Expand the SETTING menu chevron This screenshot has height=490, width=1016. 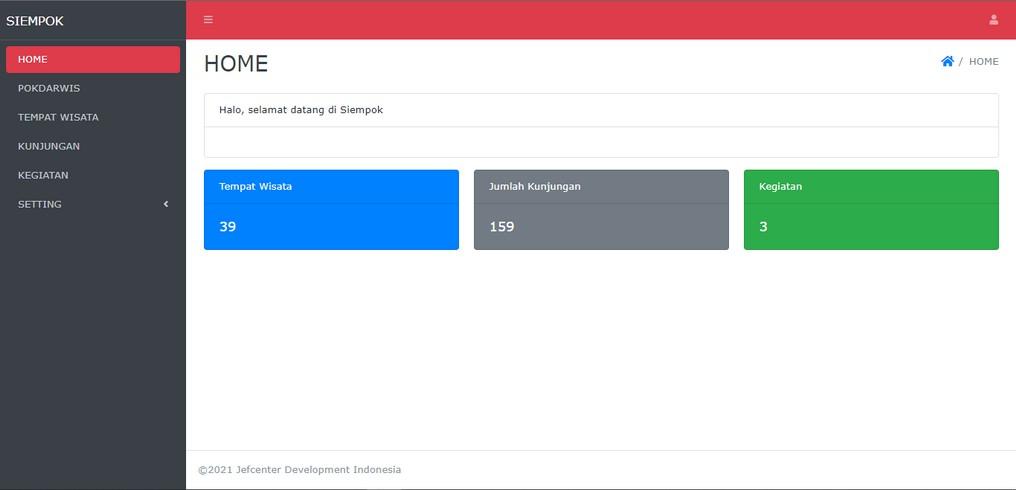[166, 204]
